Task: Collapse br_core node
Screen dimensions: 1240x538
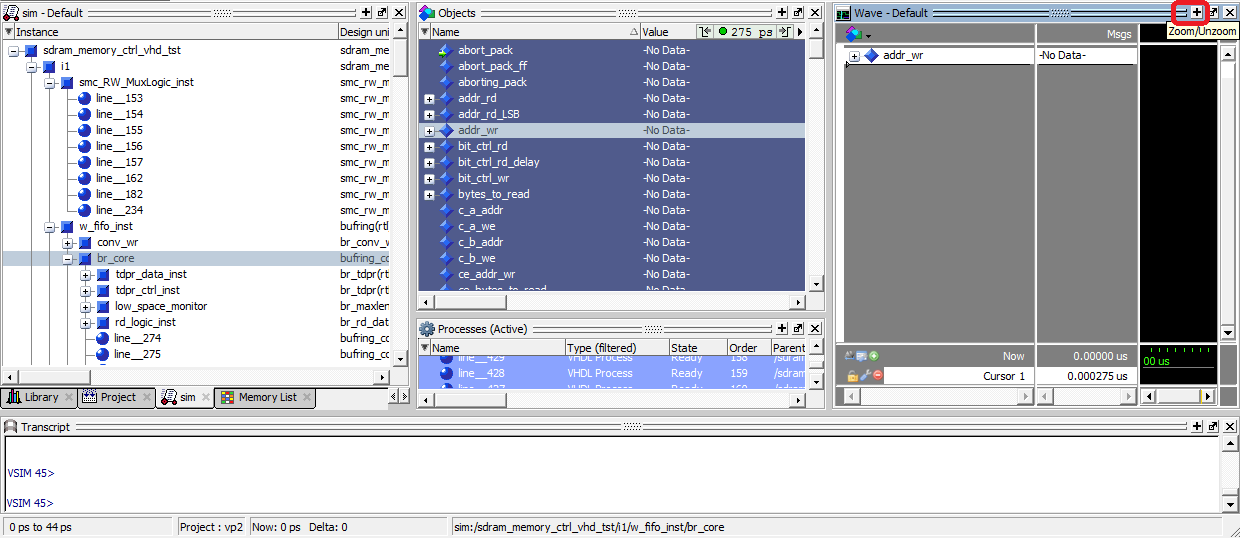Action: click(68, 258)
